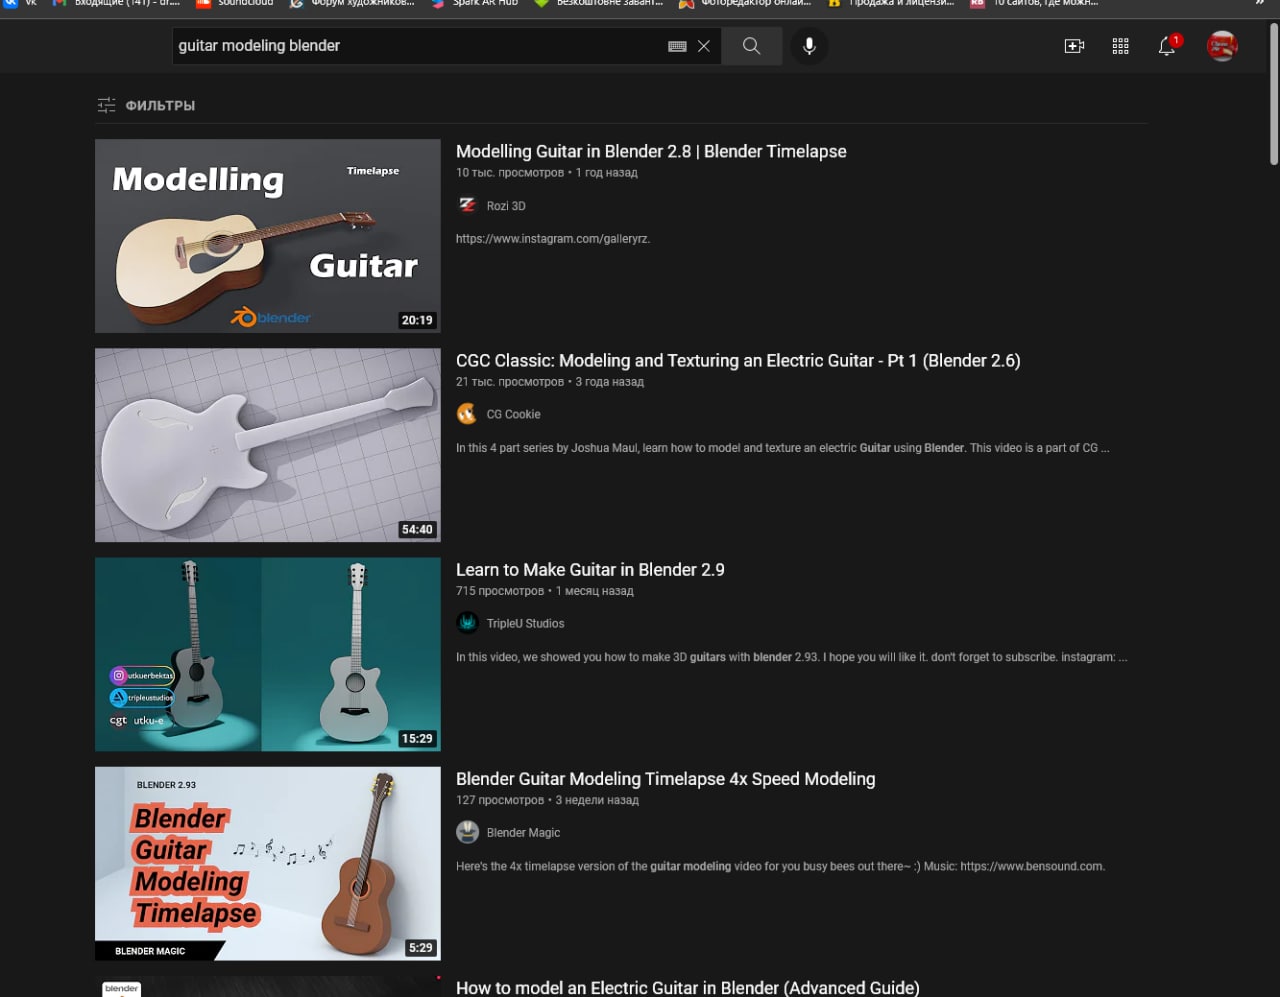Open notifications bell icon

[x=1167, y=46]
